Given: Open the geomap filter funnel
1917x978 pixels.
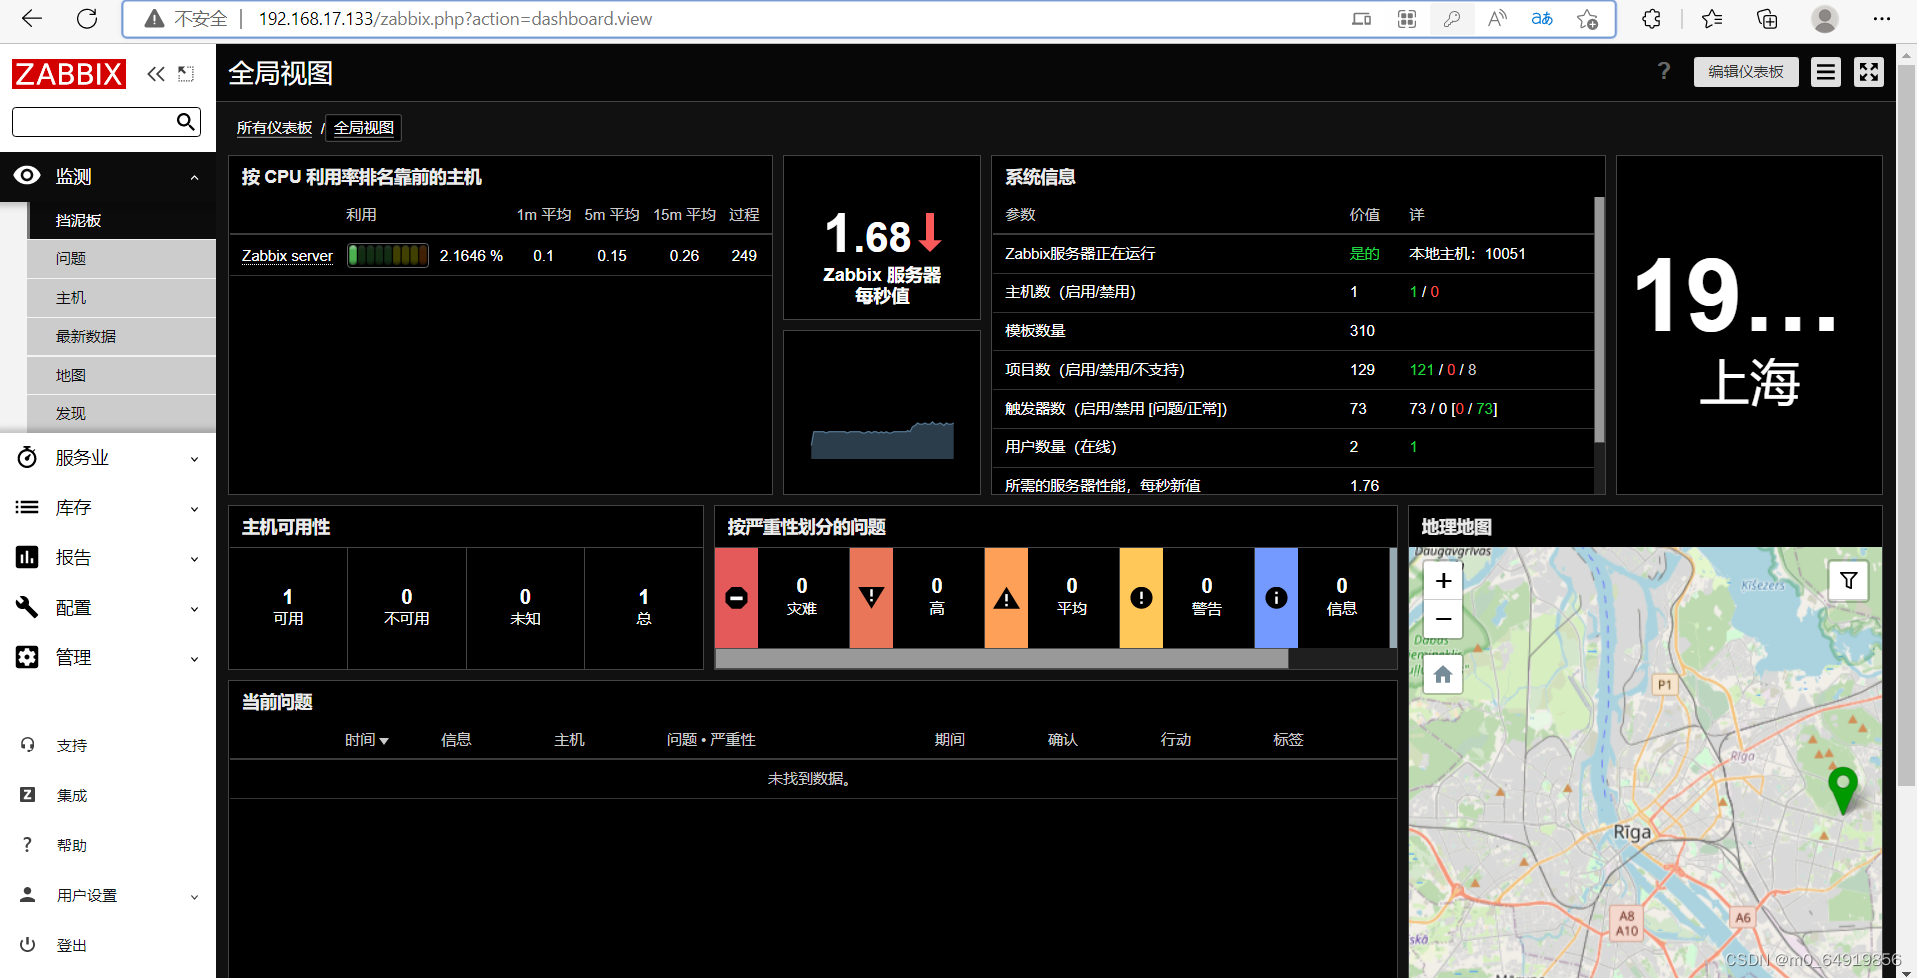Looking at the screenshot, I should (x=1849, y=580).
